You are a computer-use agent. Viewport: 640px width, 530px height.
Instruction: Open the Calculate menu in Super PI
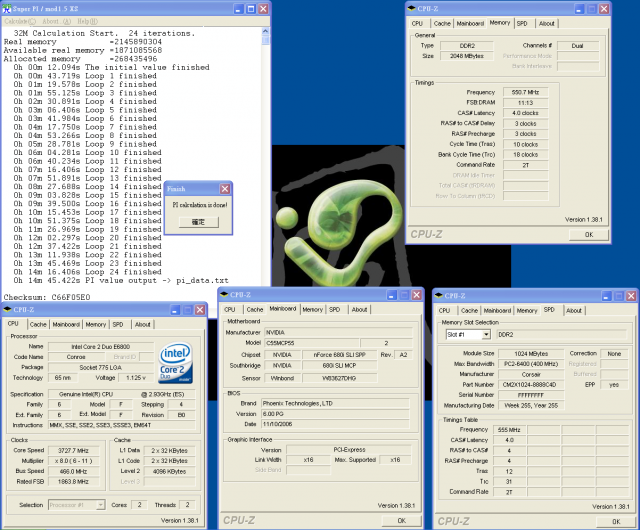click(x=20, y=21)
